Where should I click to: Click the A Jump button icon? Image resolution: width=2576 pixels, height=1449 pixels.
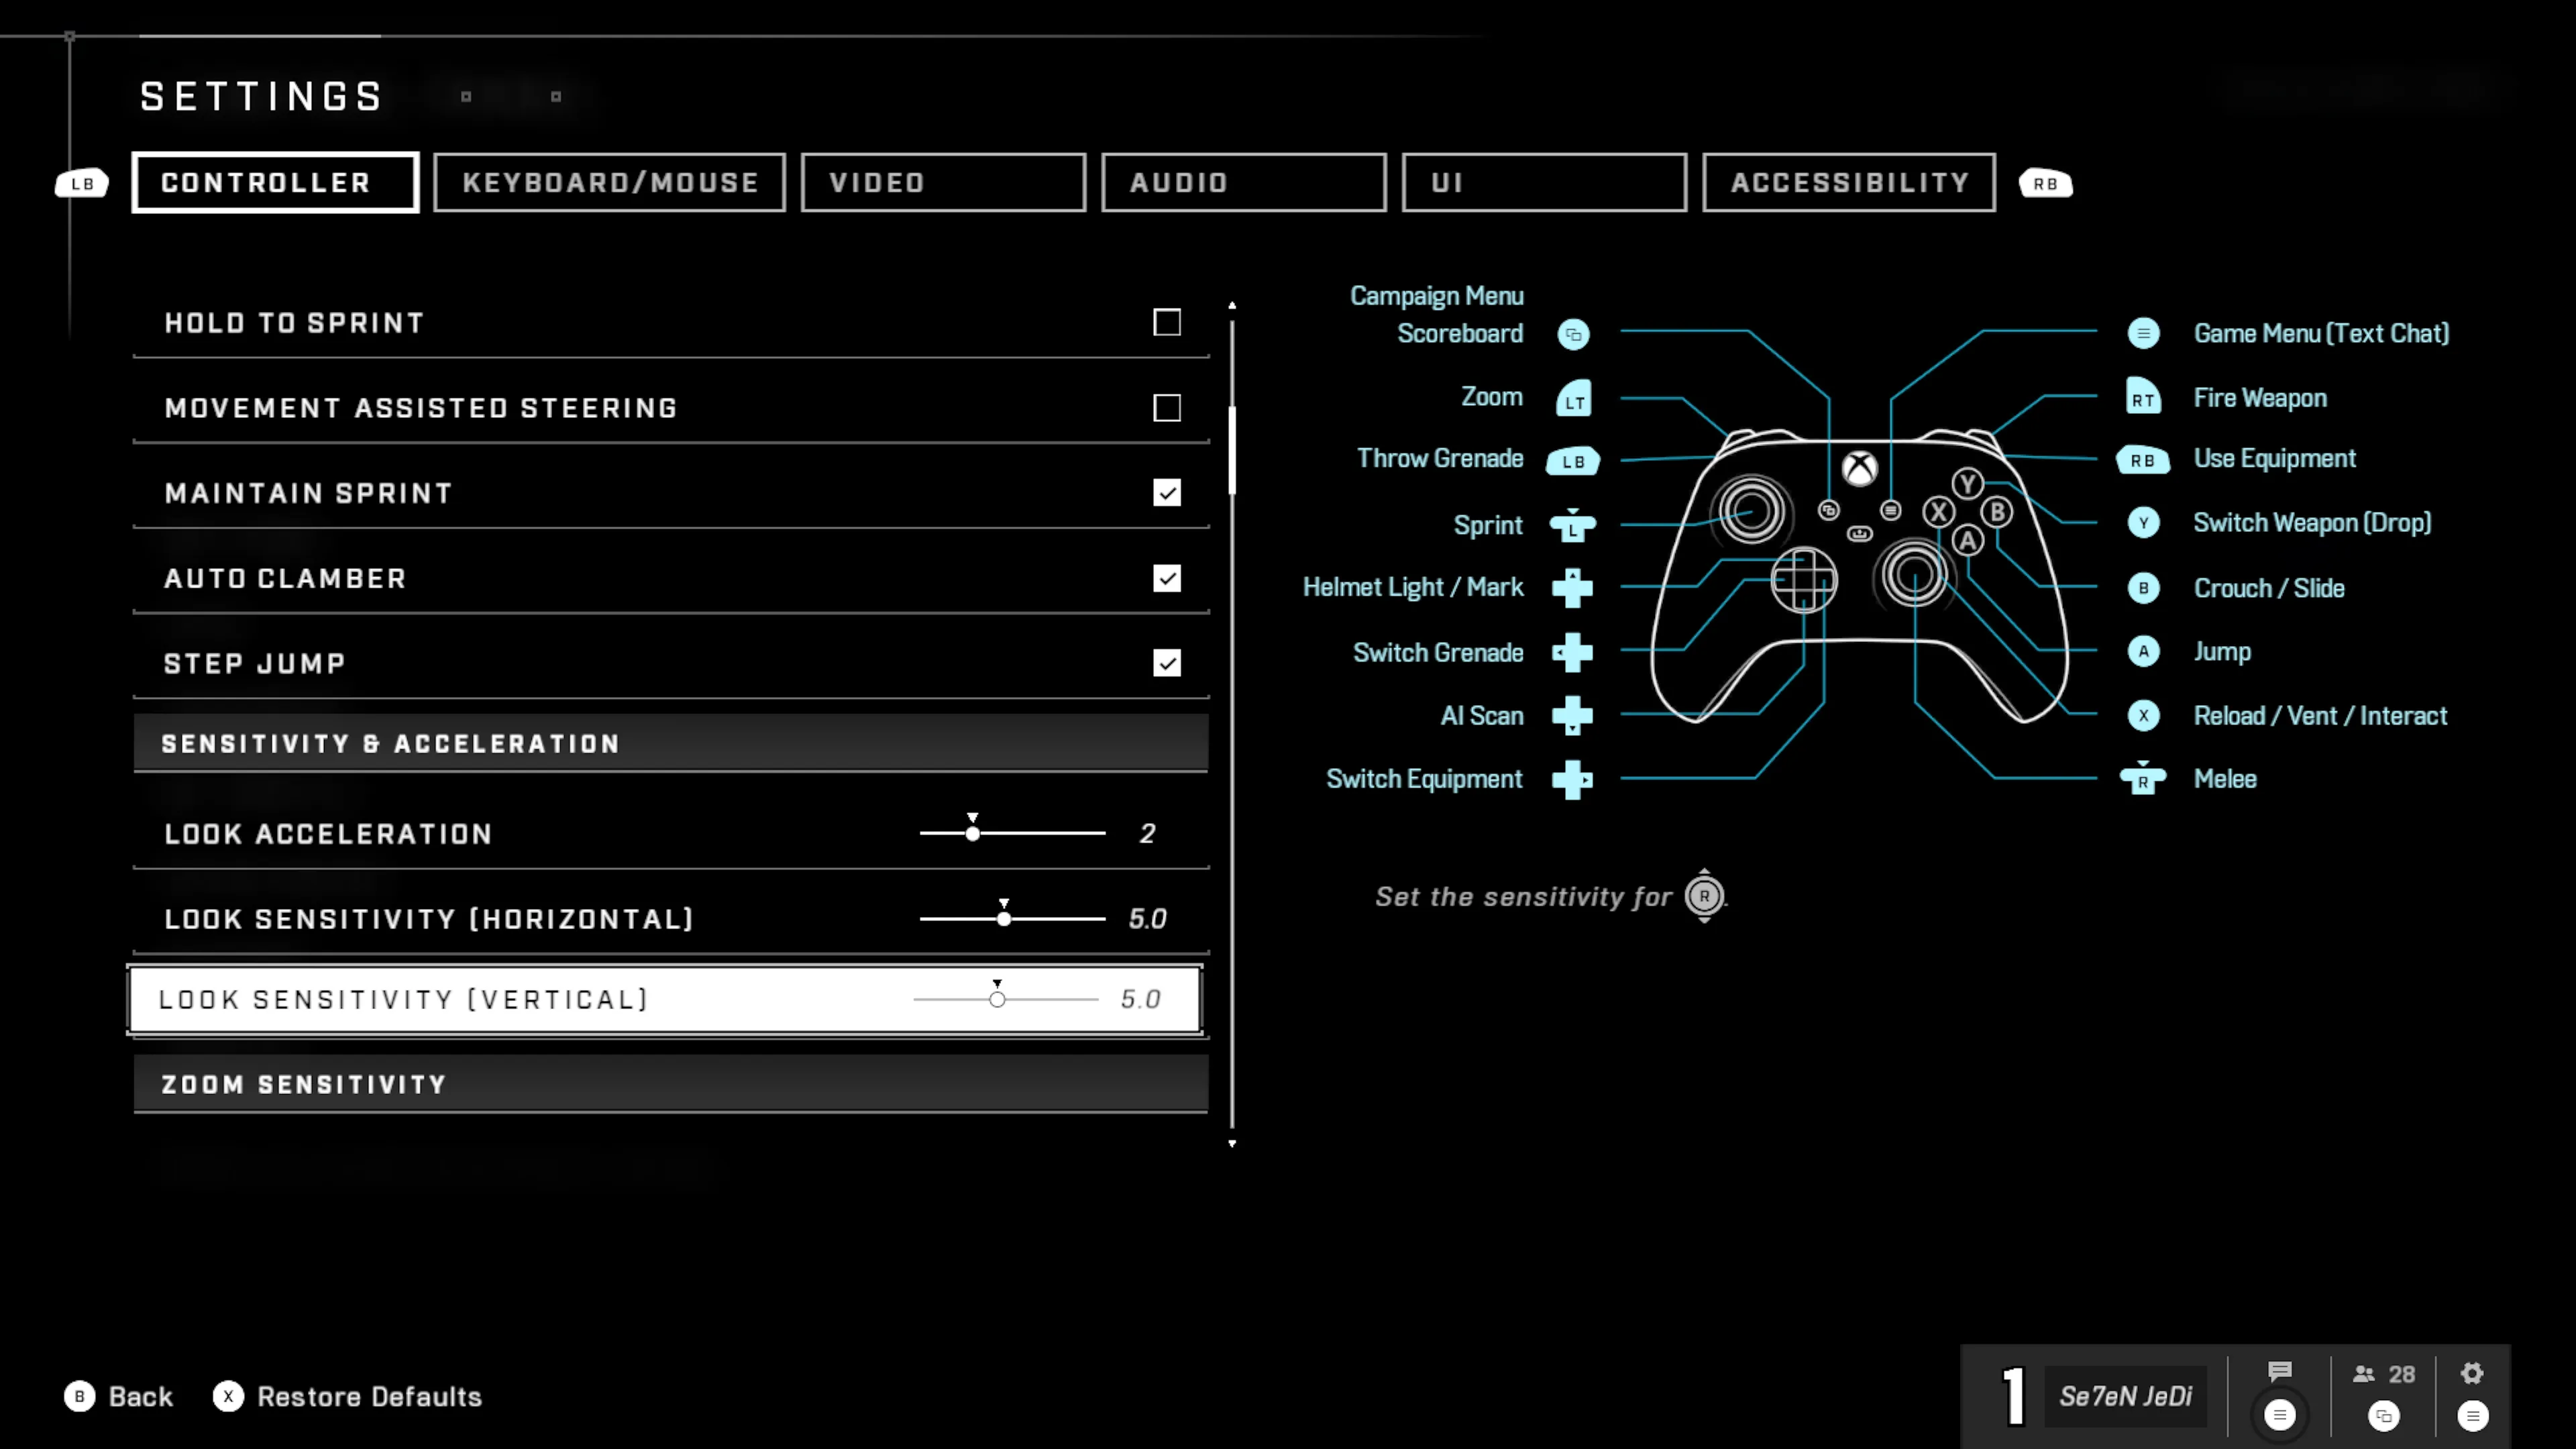pos(2143,652)
